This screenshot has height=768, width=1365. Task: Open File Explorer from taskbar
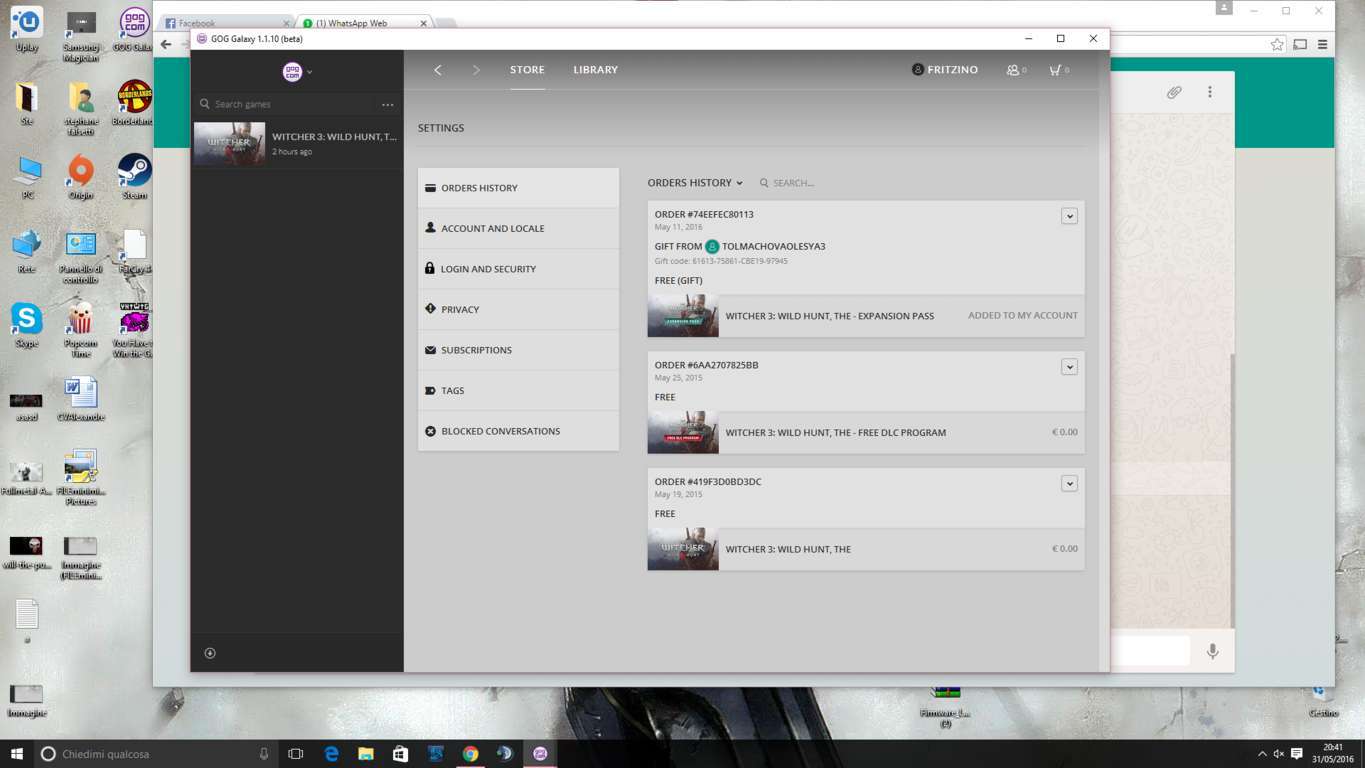[366, 754]
